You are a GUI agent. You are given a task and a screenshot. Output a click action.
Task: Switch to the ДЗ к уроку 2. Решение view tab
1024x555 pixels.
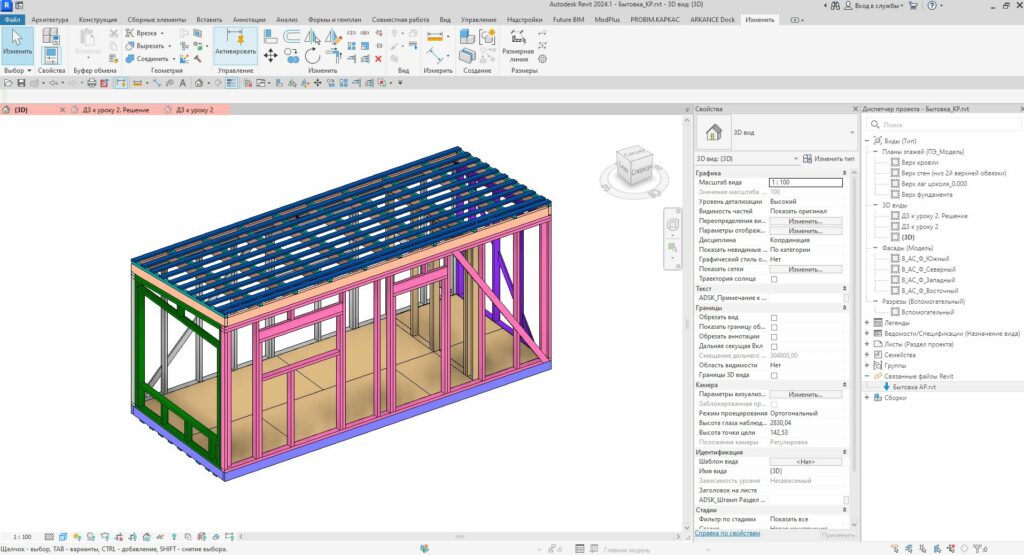tap(115, 109)
